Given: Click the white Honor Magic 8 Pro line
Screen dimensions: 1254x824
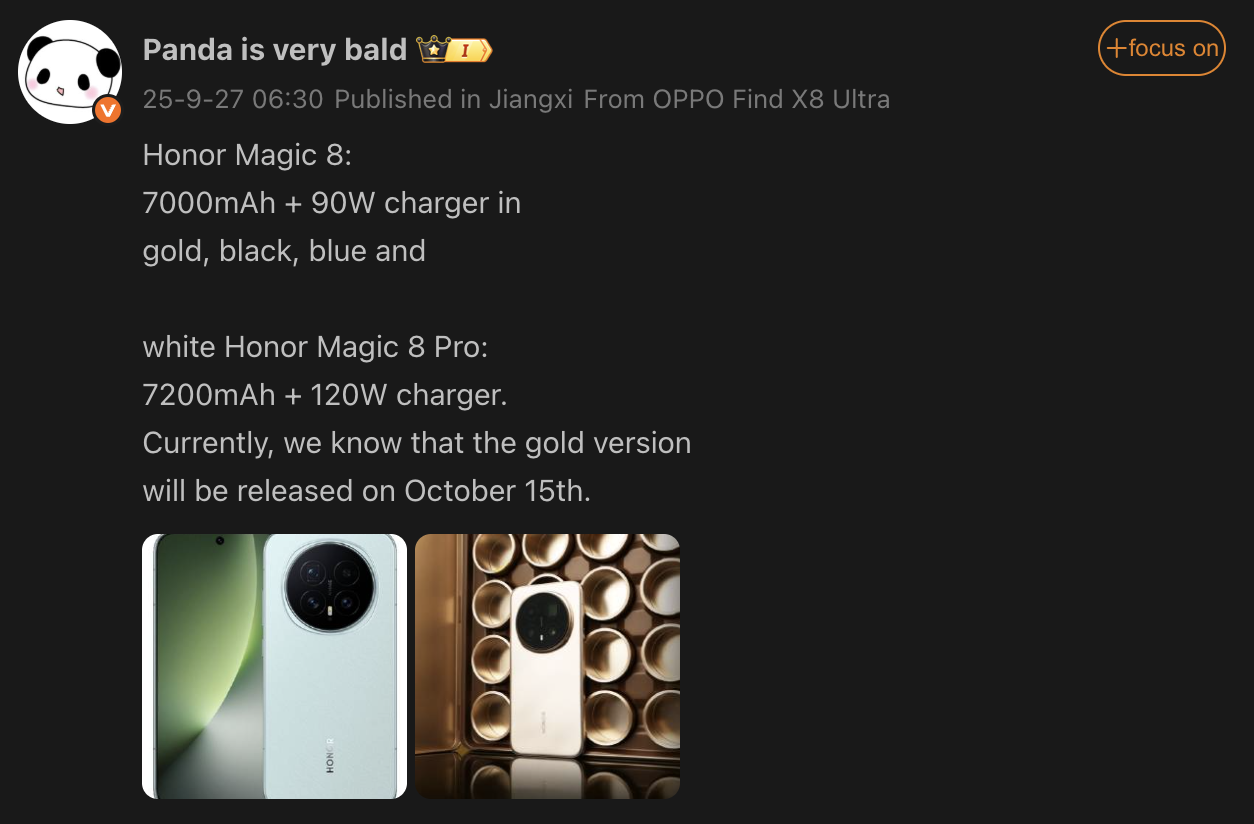Looking at the screenshot, I should [315, 346].
